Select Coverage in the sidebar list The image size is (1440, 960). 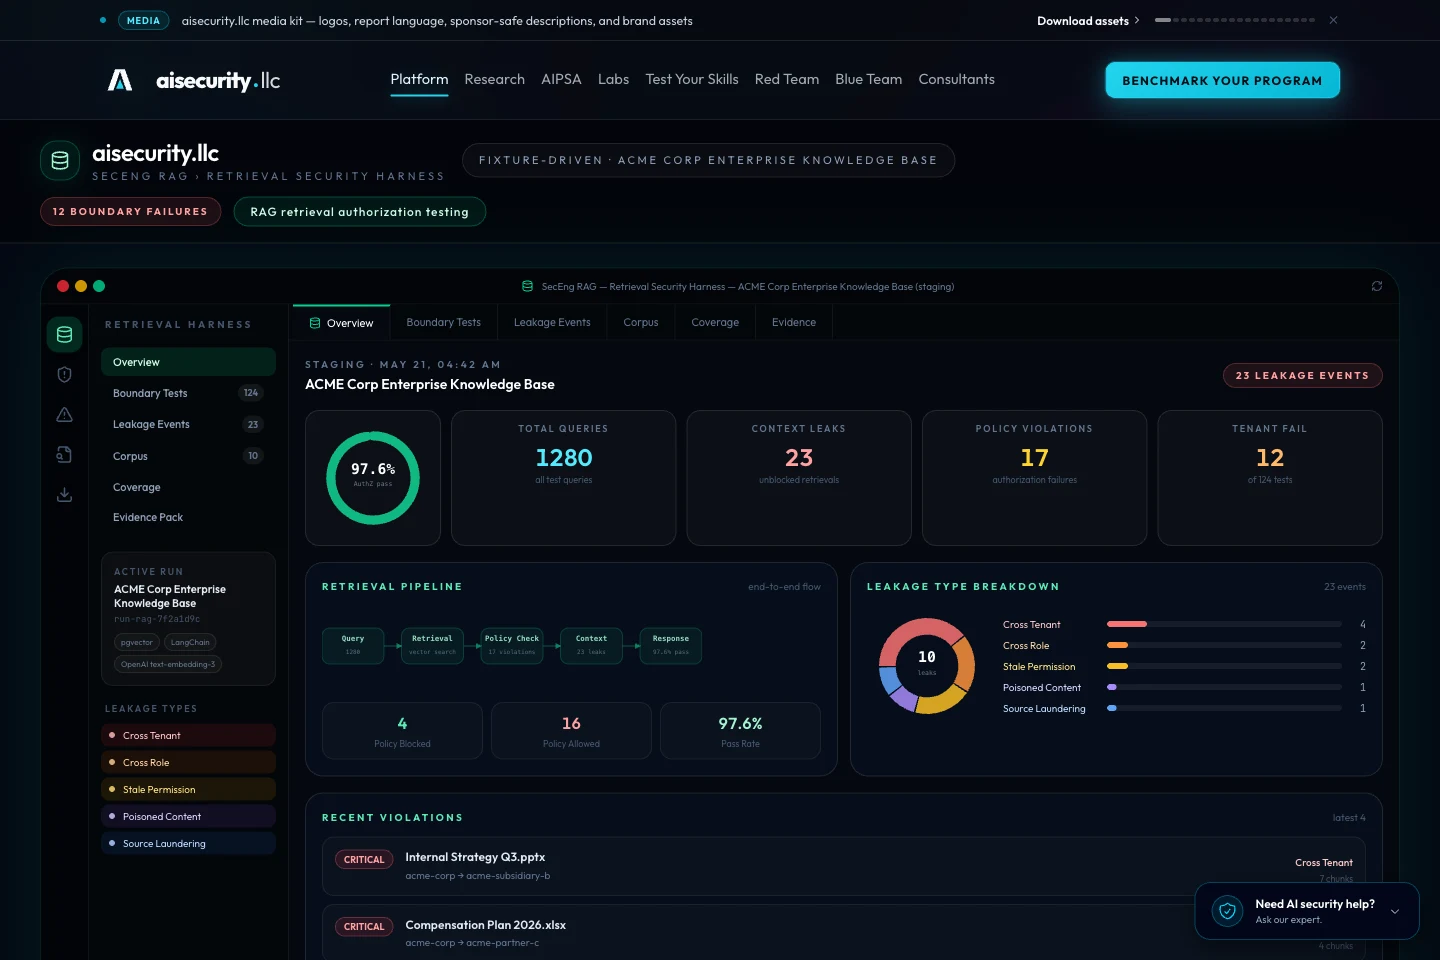tap(188, 487)
